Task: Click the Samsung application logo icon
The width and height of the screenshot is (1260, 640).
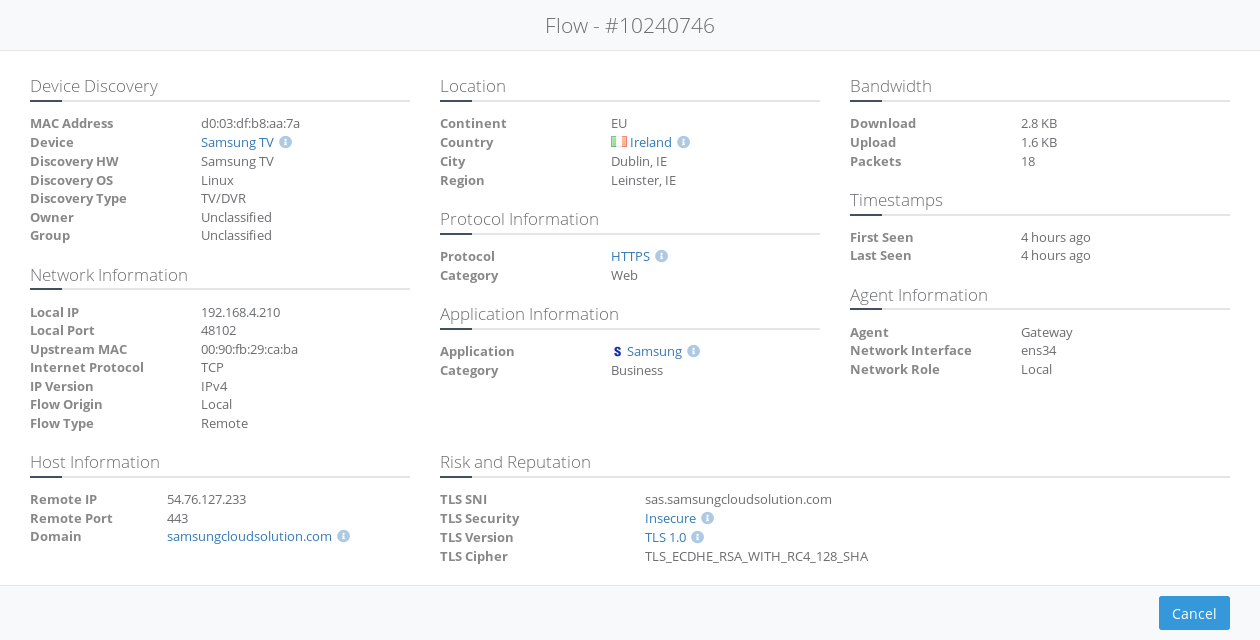Action: (x=617, y=352)
